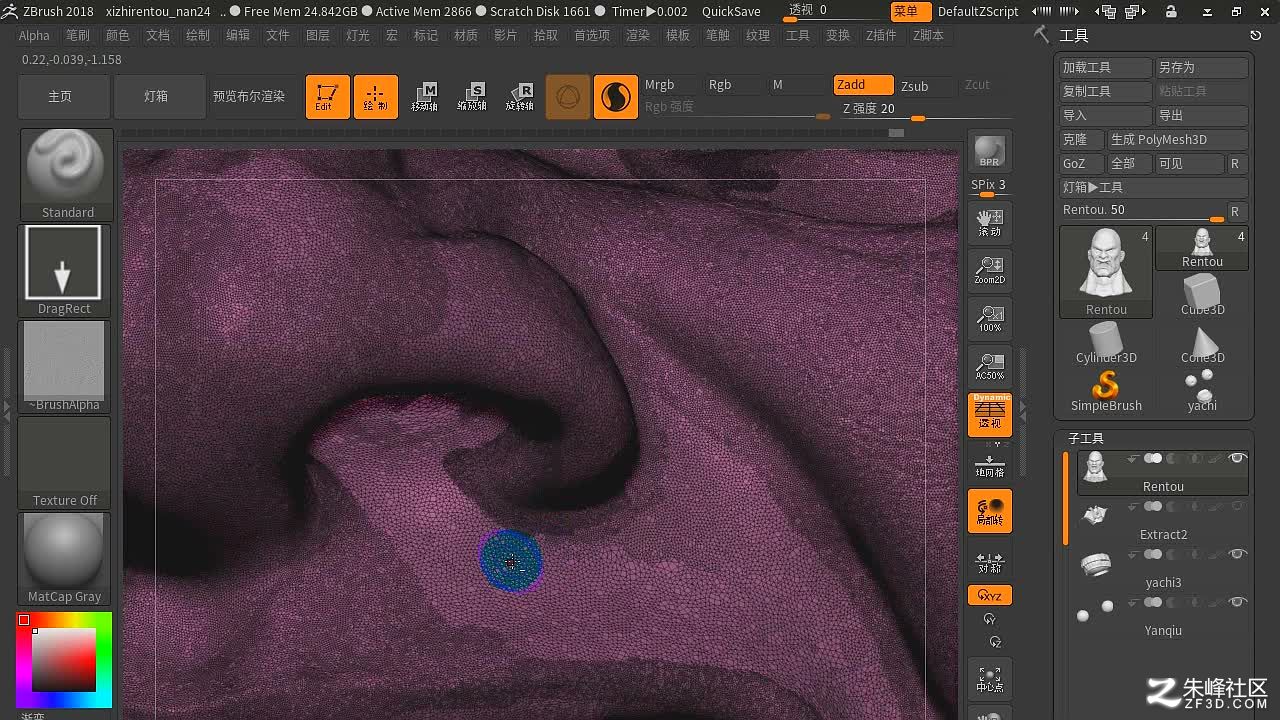1280x720 pixels.
Task: Select the Scale (S) transform tool
Action: [x=472, y=97]
